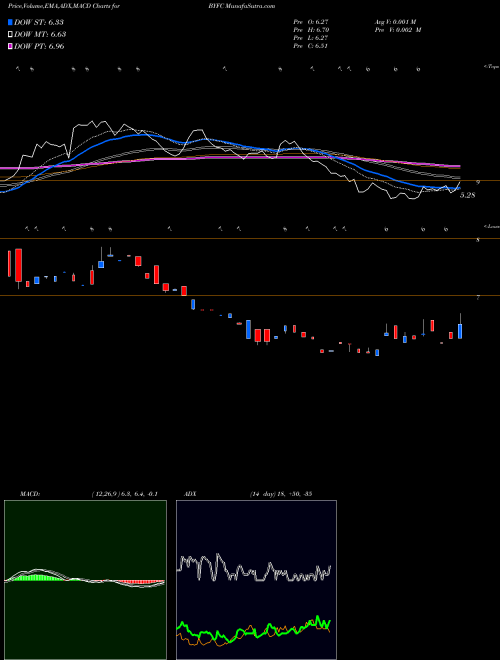The width and height of the screenshot is (500, 660).
Task: Click the 5.28 price label on EMA chart
Action: click(x=468, y=195)
